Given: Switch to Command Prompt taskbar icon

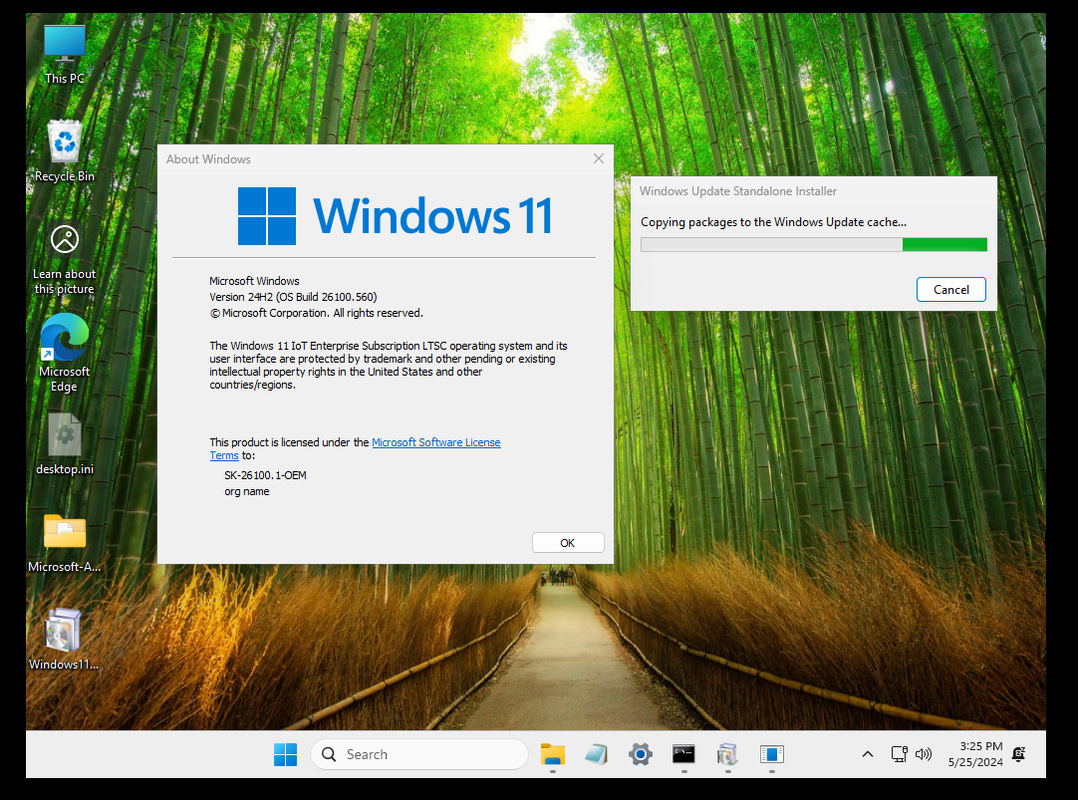Looking at the screenshot, I should pos(683,755).
